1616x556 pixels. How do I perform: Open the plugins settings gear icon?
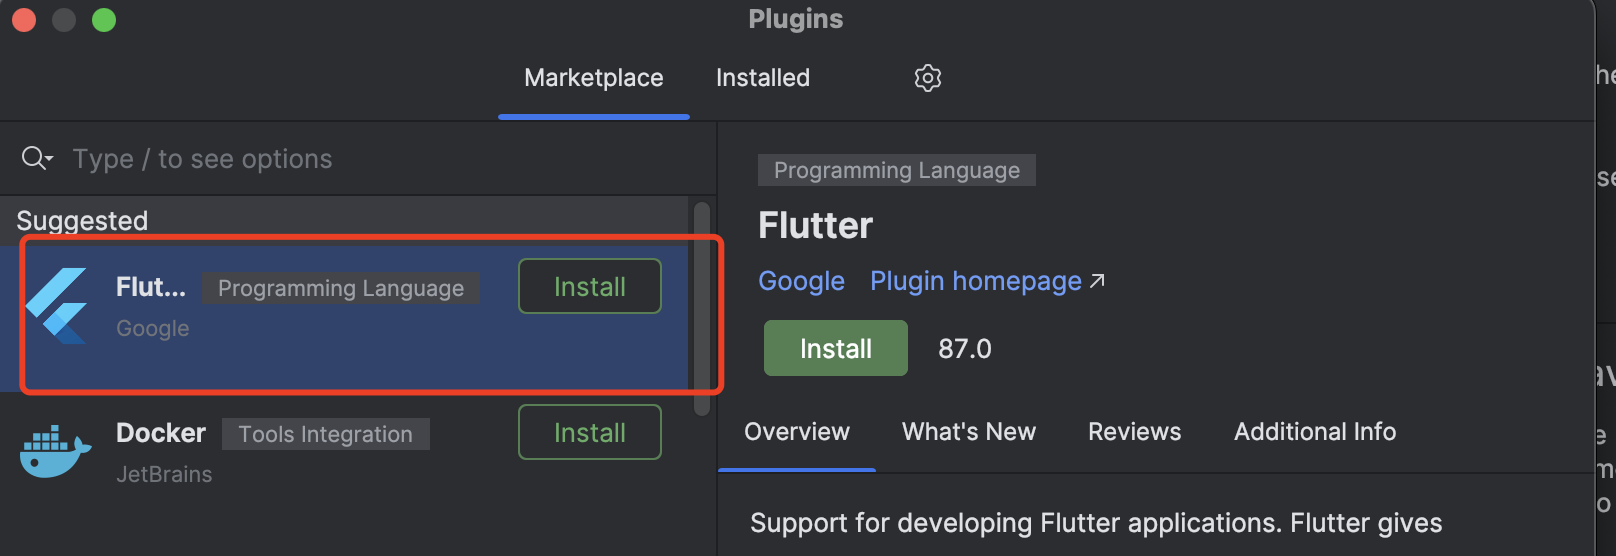click(928, 78)
